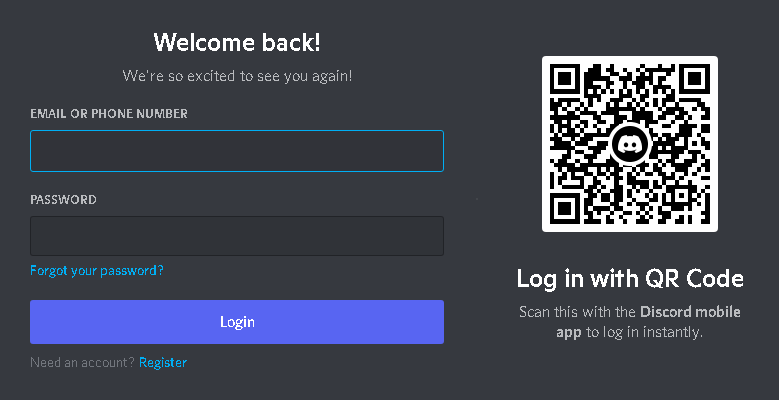Click the bold word 'app' below the QR heading
Screen dimensions: 779x400
click(x=569, y=333)
